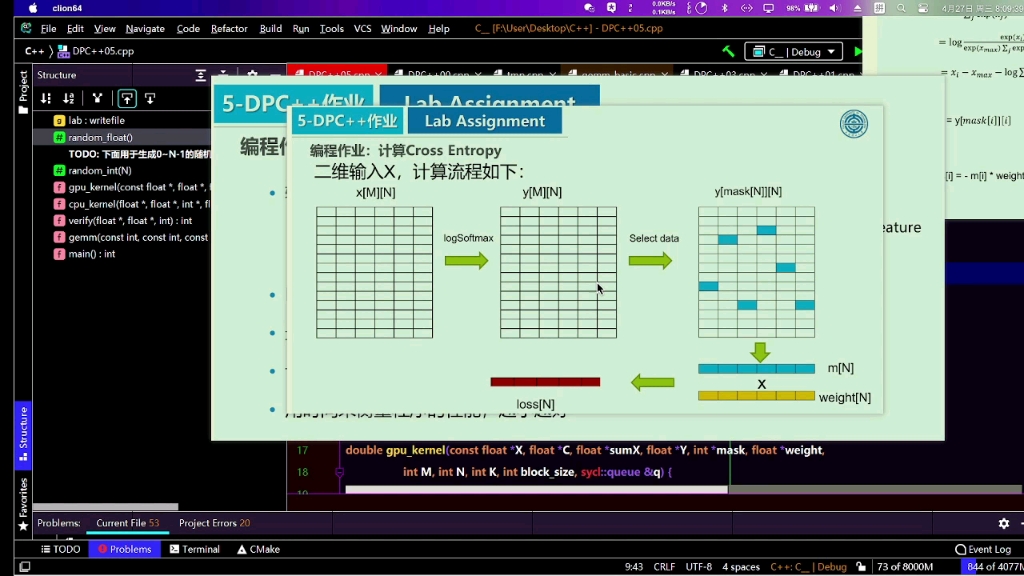Open the File menu

[x=48, y=29]
